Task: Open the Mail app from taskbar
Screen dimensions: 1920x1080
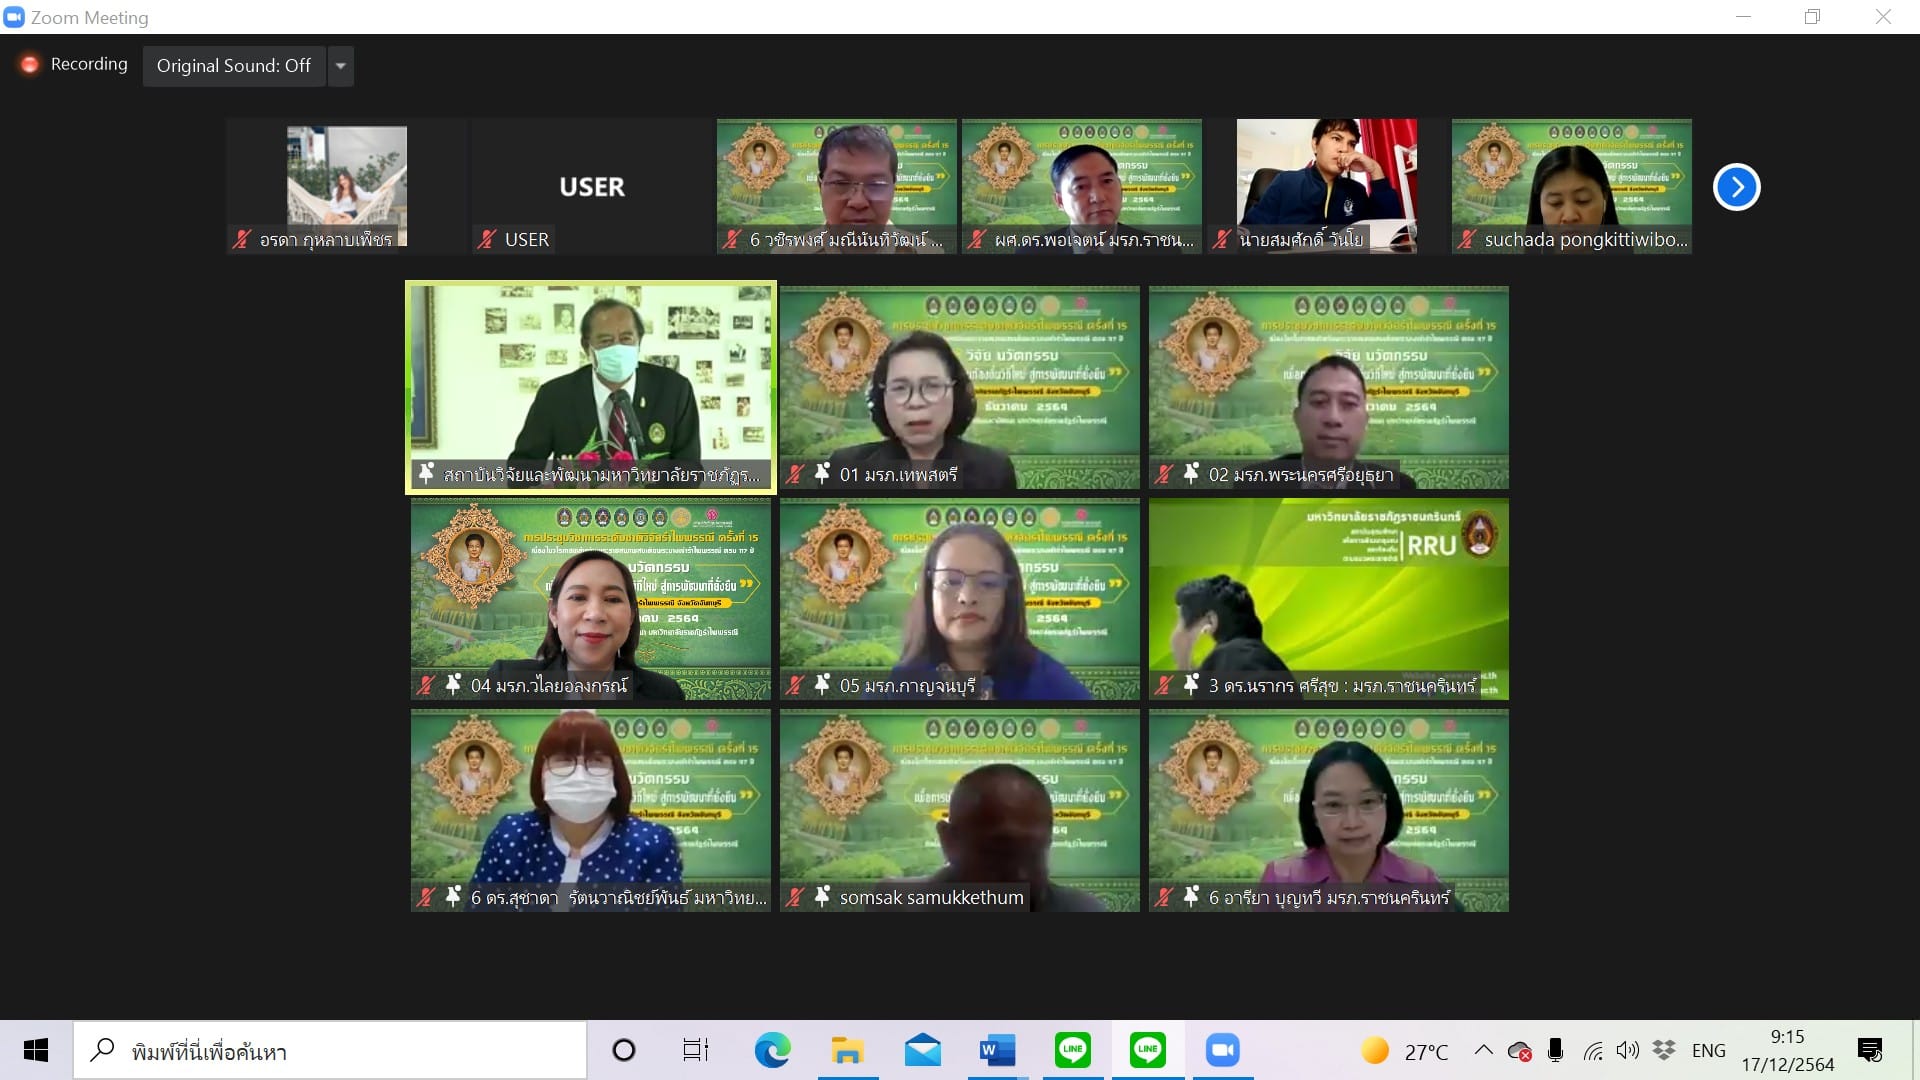Action: click(x=922, y=1050)
